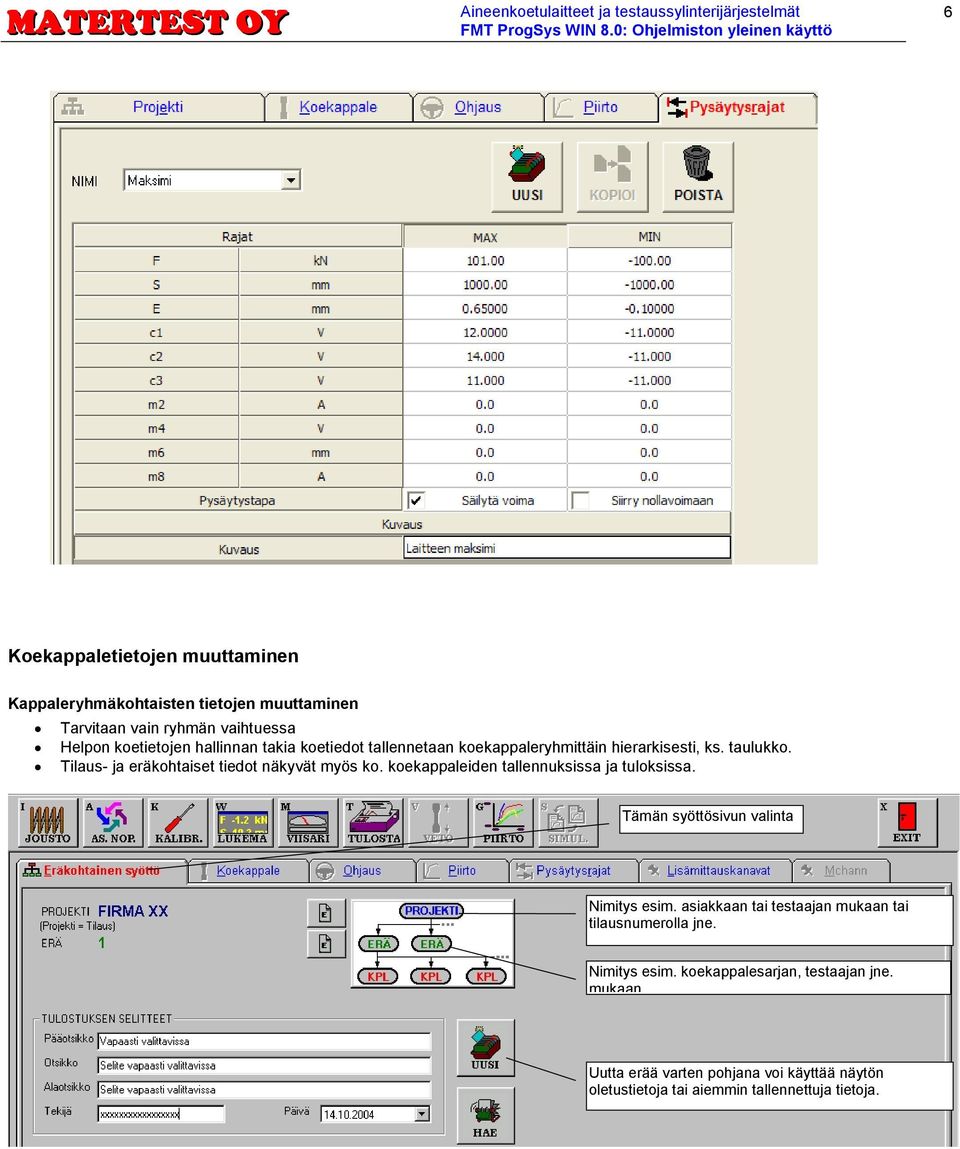
Task: Open the Piirto tab in bottom window
Action: point(462,871)
